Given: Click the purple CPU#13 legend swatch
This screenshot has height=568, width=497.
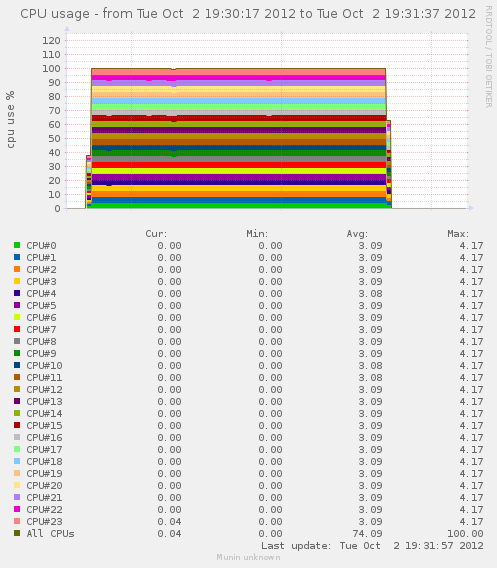Looking at the screenshot, I should tap(17, 401).
